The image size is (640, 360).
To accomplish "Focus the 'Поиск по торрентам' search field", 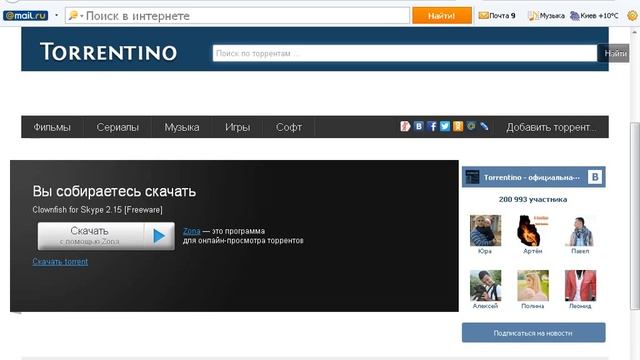I will [404, 53].
